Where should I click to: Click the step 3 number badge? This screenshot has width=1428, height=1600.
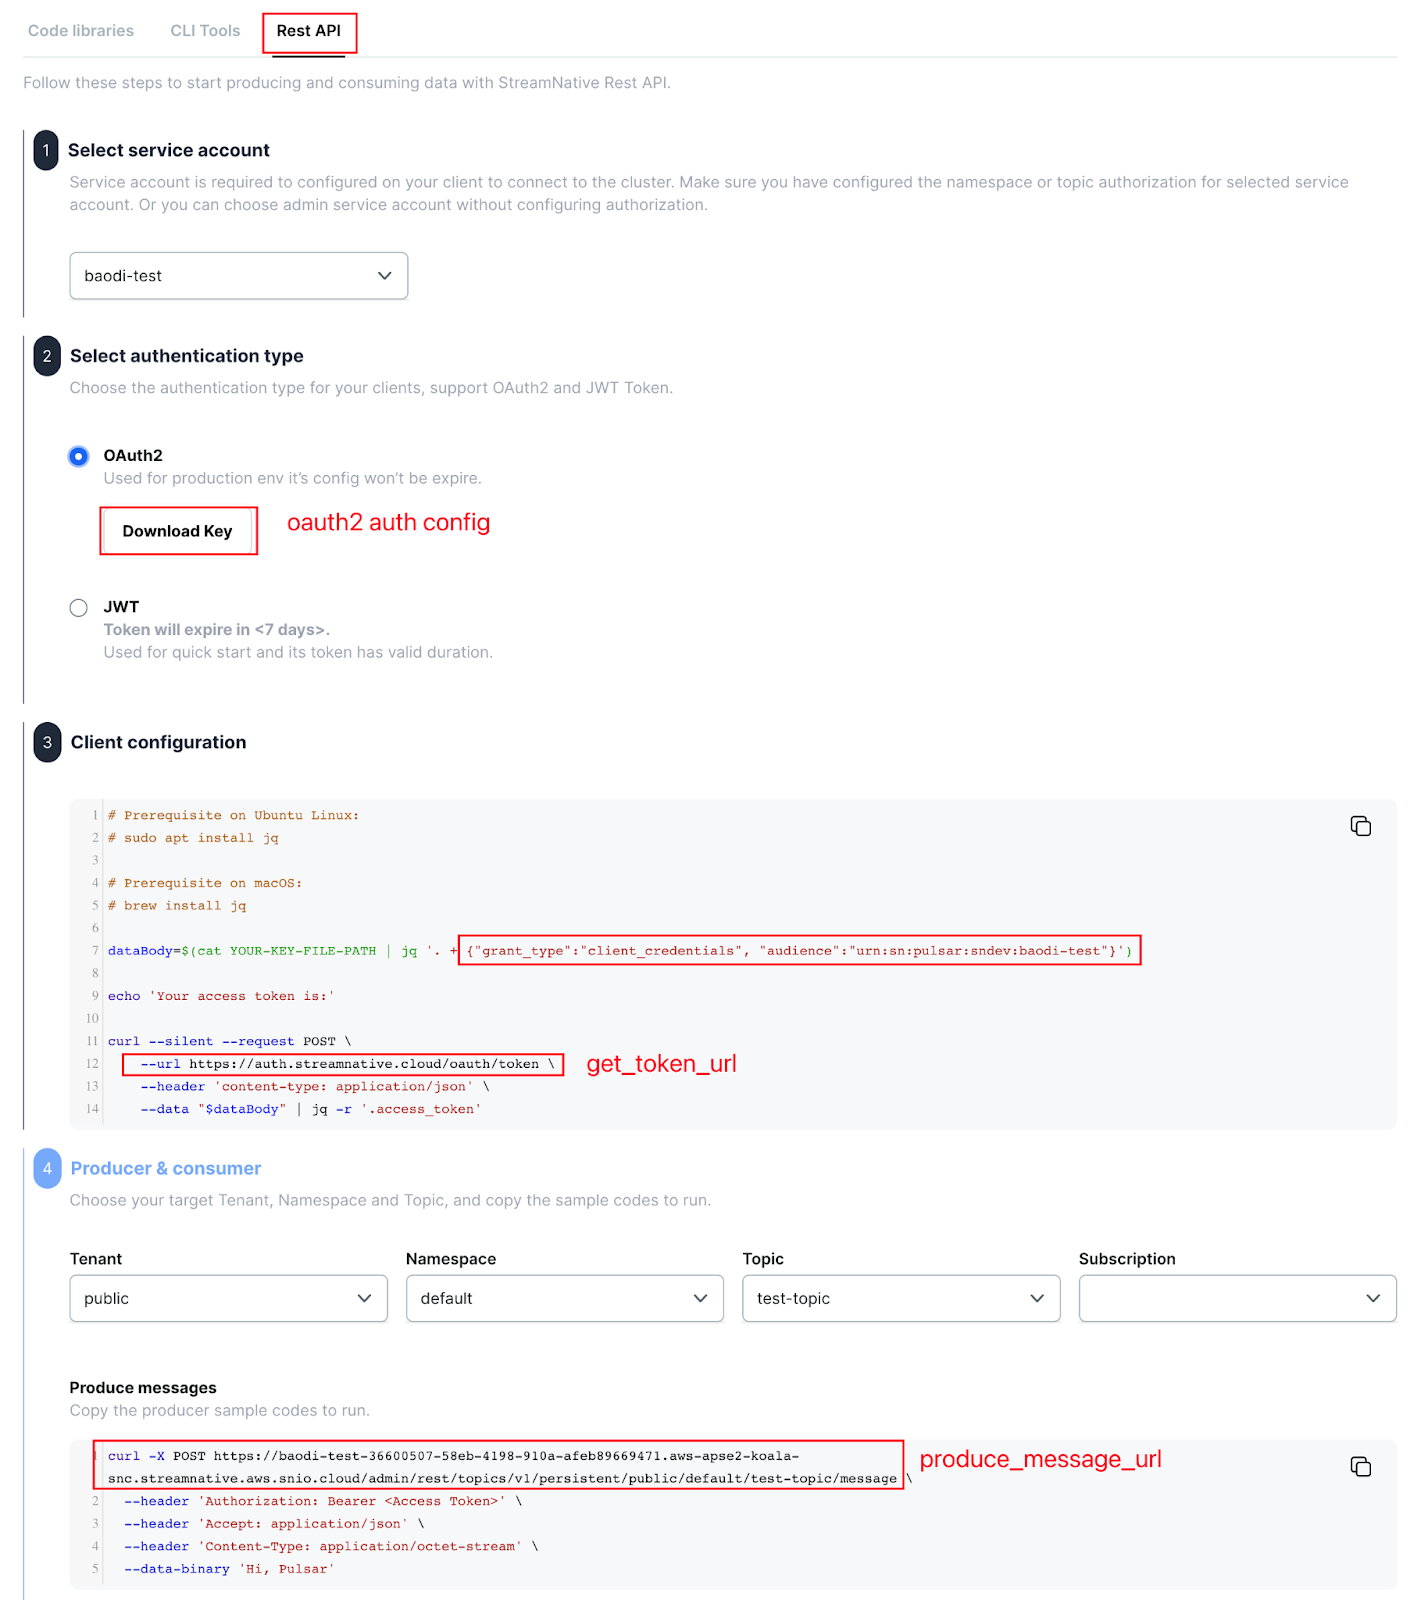47,743
